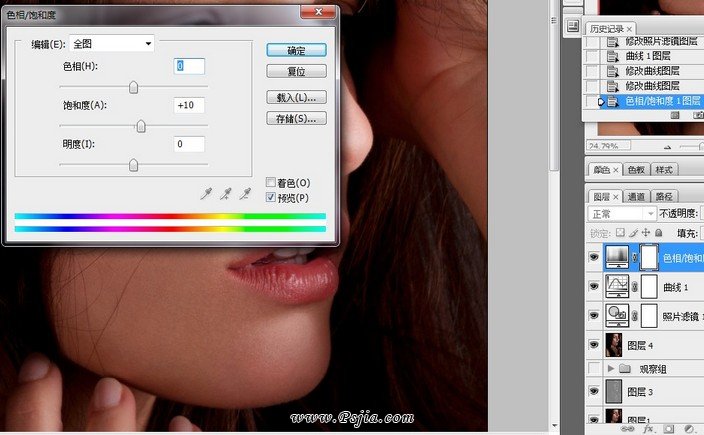This screenshot has width=704, height=435.
Task: Enable the 着色(O) colorize checkbox
Action: [271, 183]
